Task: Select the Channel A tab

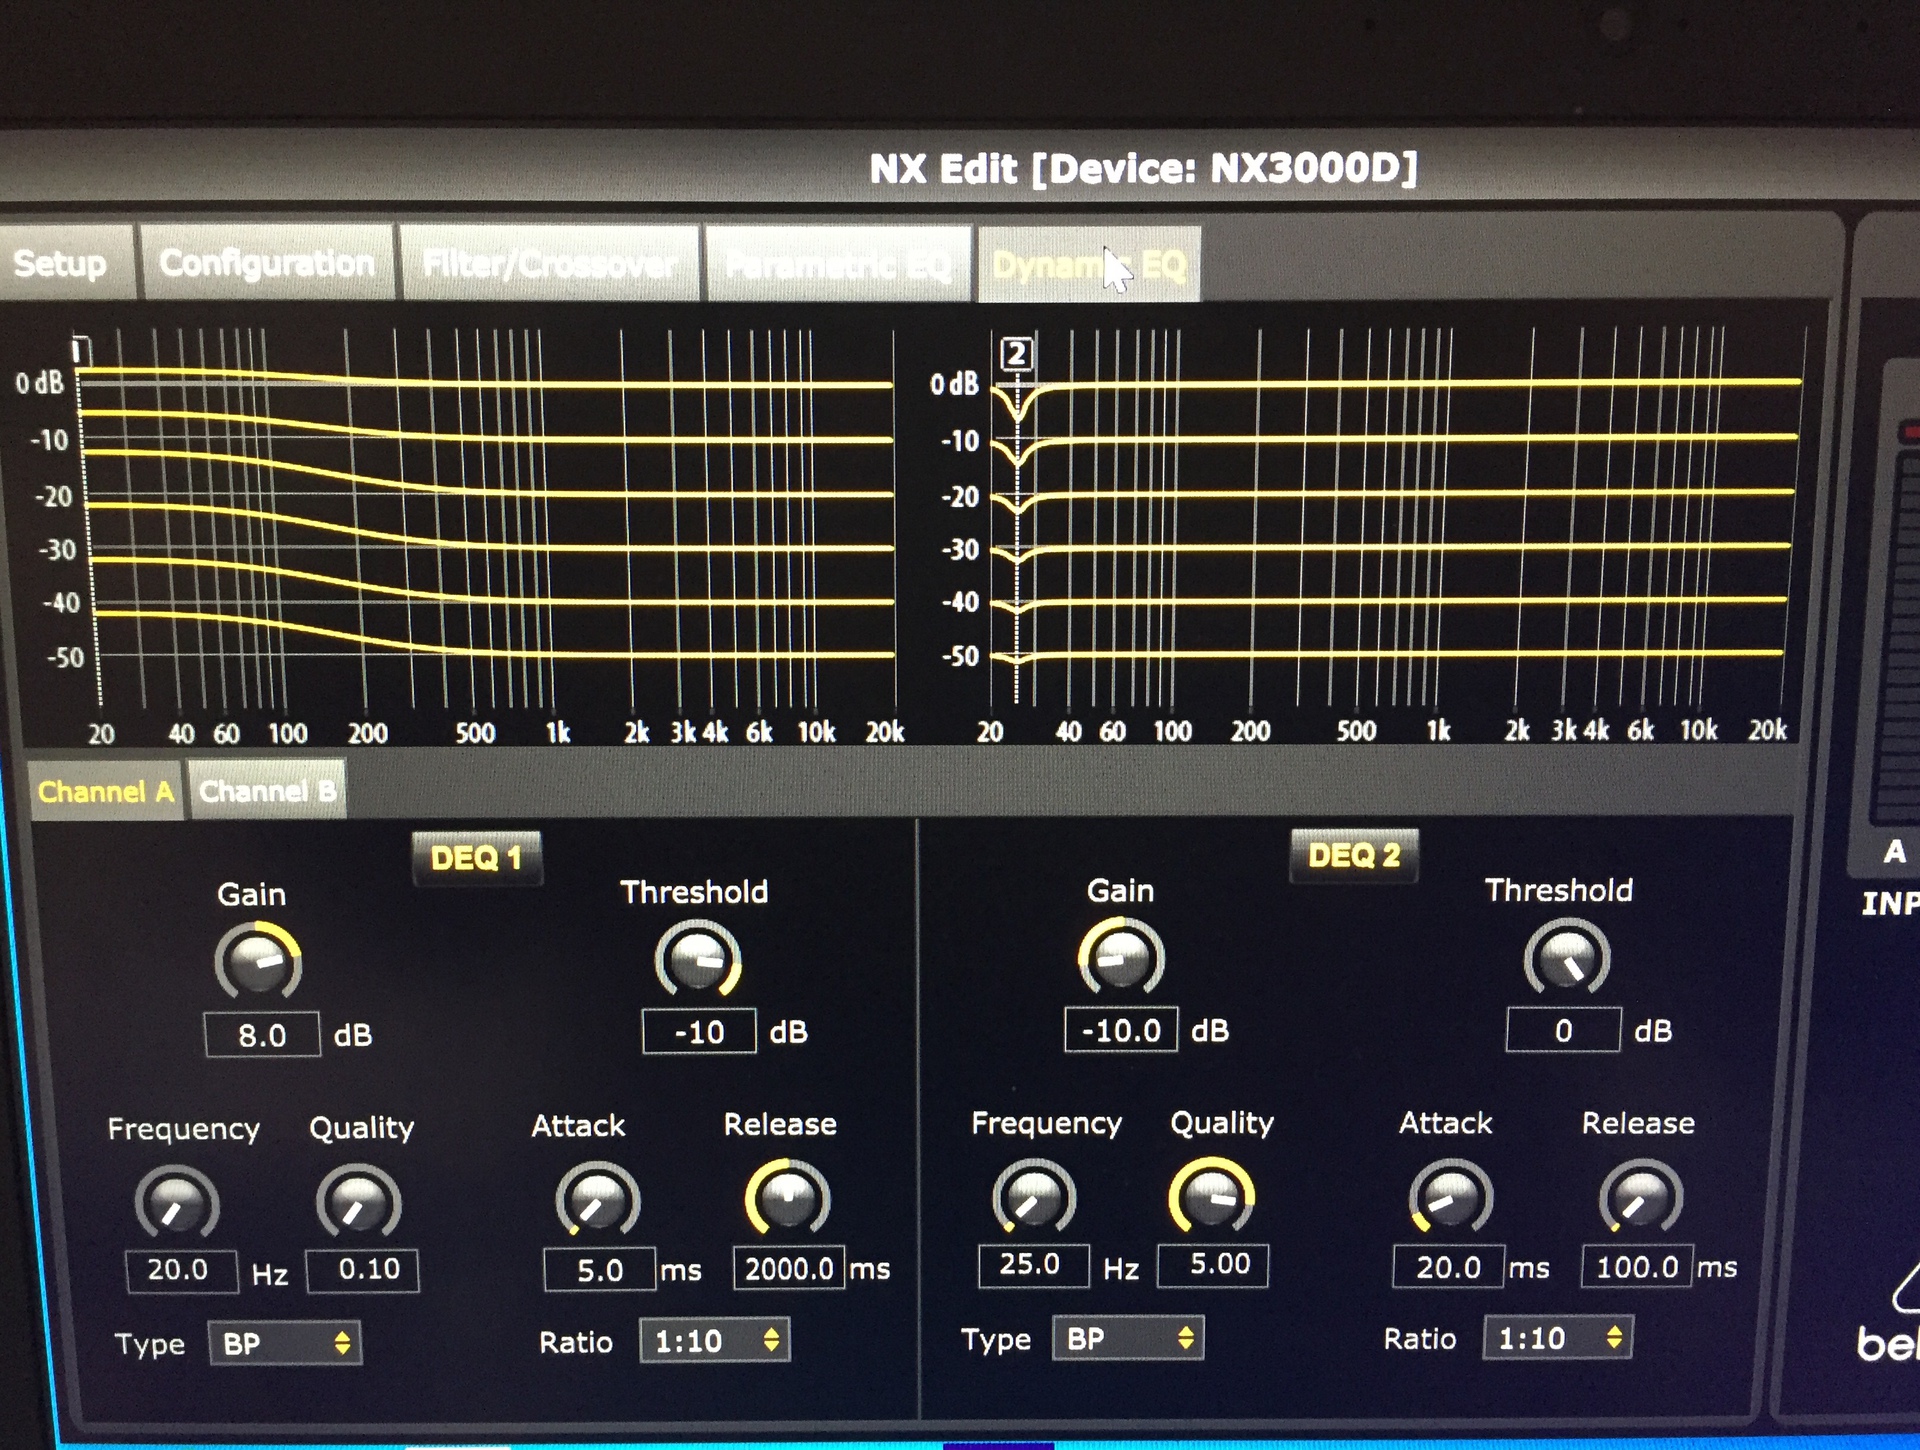Action: [105, 791]
